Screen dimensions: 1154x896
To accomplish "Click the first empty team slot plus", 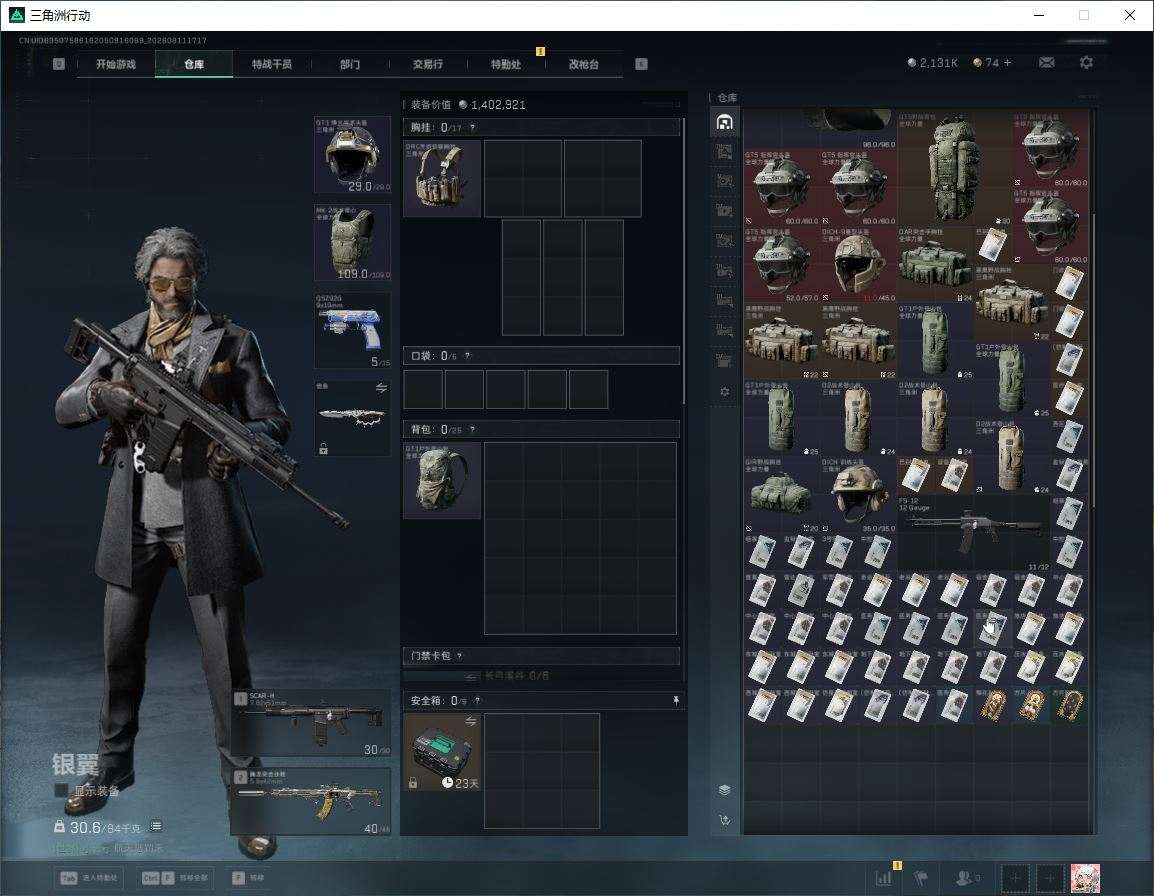I will point(1015,878).
